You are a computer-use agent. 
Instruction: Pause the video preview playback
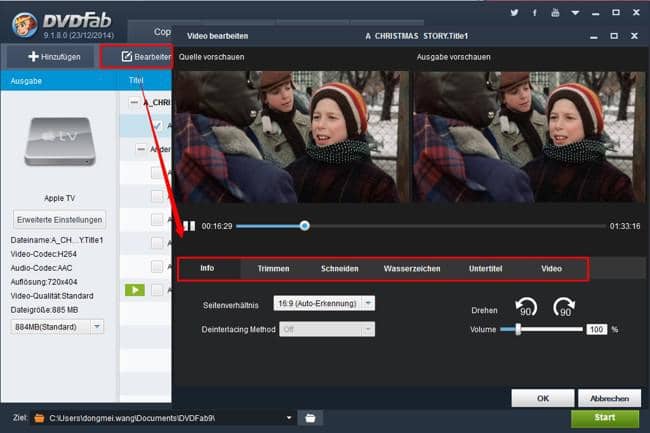pos(189,226)
